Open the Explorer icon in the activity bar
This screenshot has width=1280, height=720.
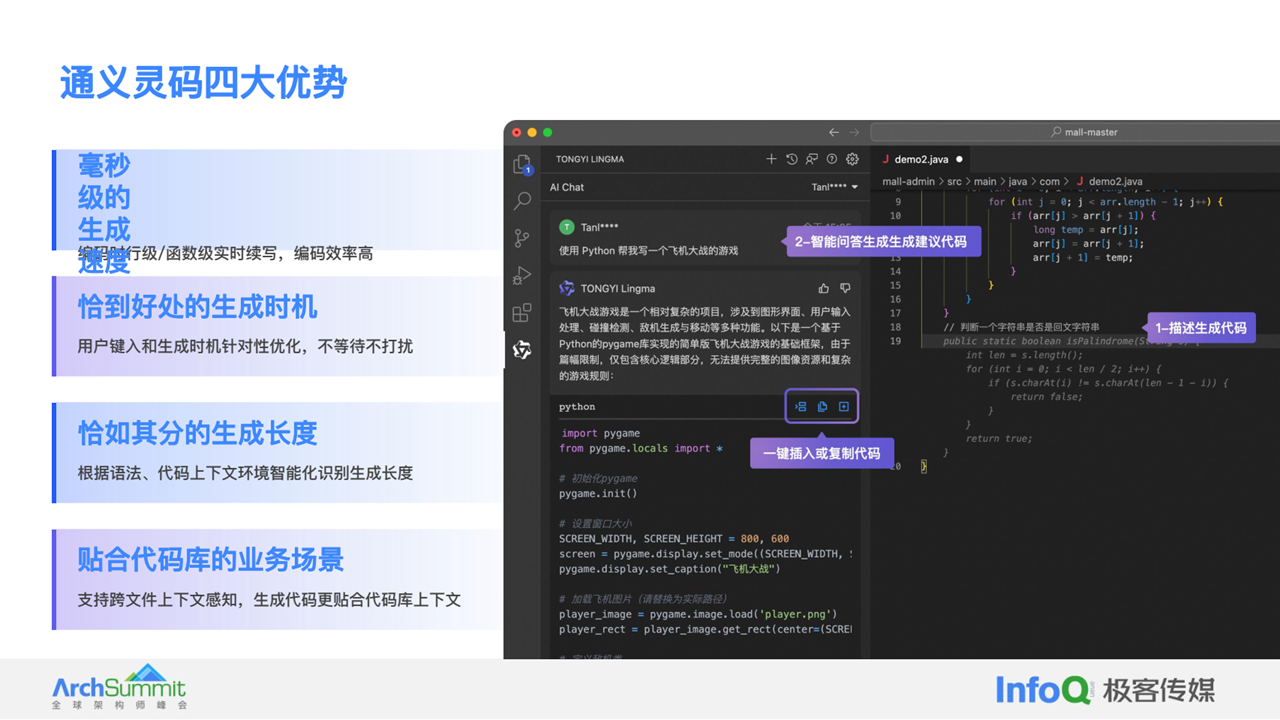point(522,164)
